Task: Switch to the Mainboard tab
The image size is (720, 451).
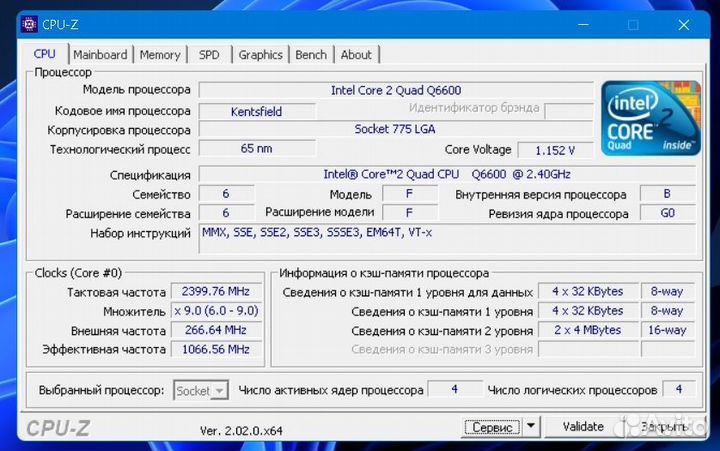Action: coord(100,55)
